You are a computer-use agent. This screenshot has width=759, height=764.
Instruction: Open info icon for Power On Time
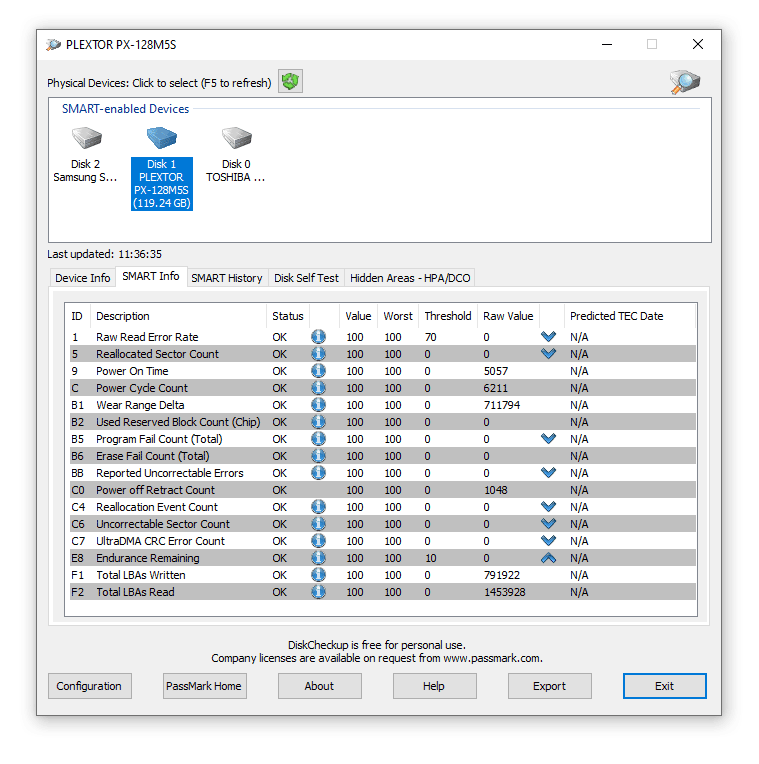[319, 371]
